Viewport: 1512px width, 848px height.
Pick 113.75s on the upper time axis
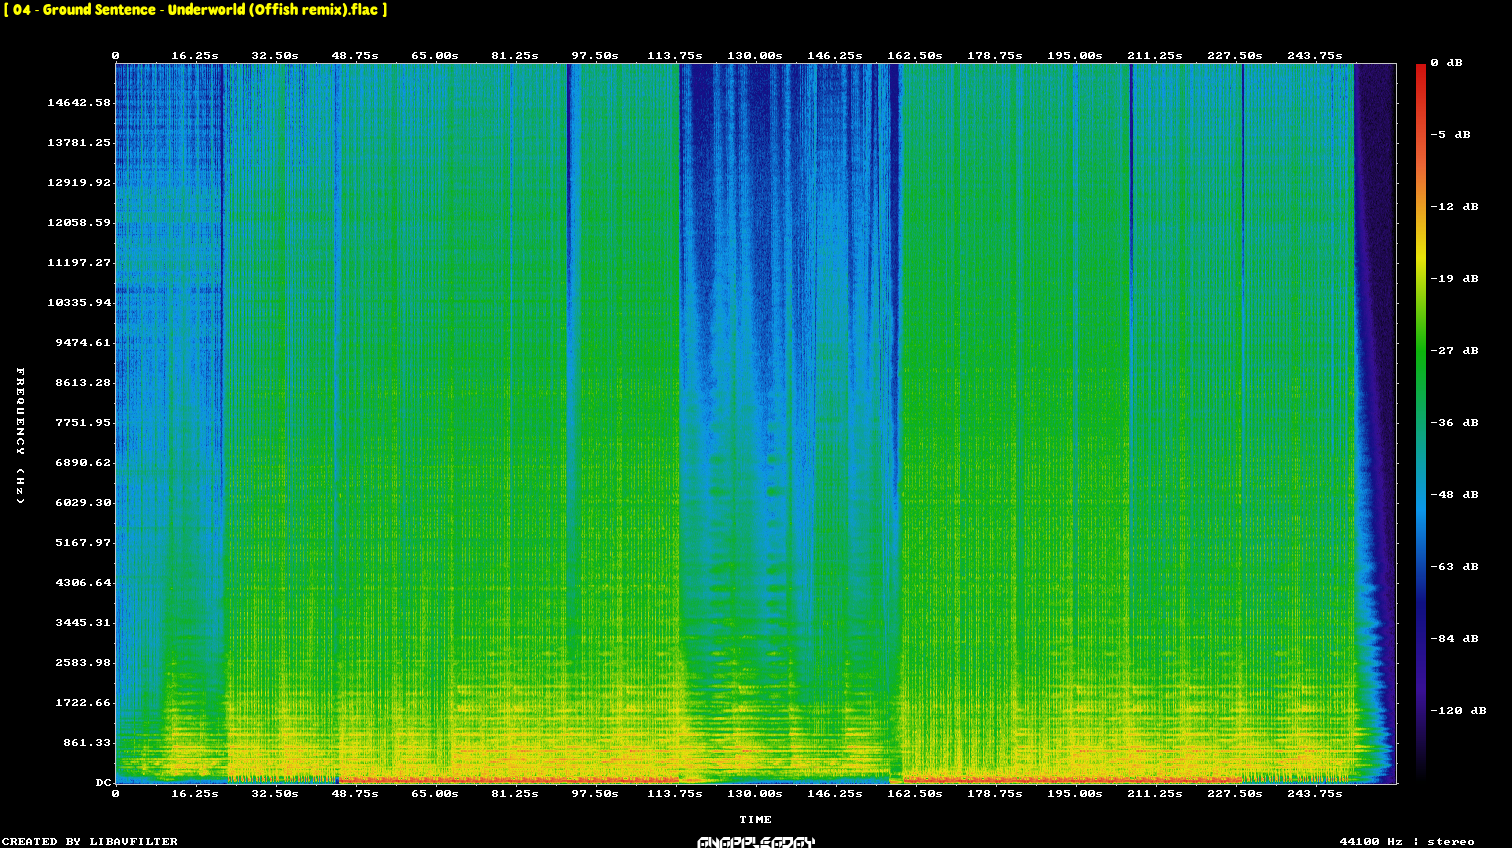tap(675, 56)
